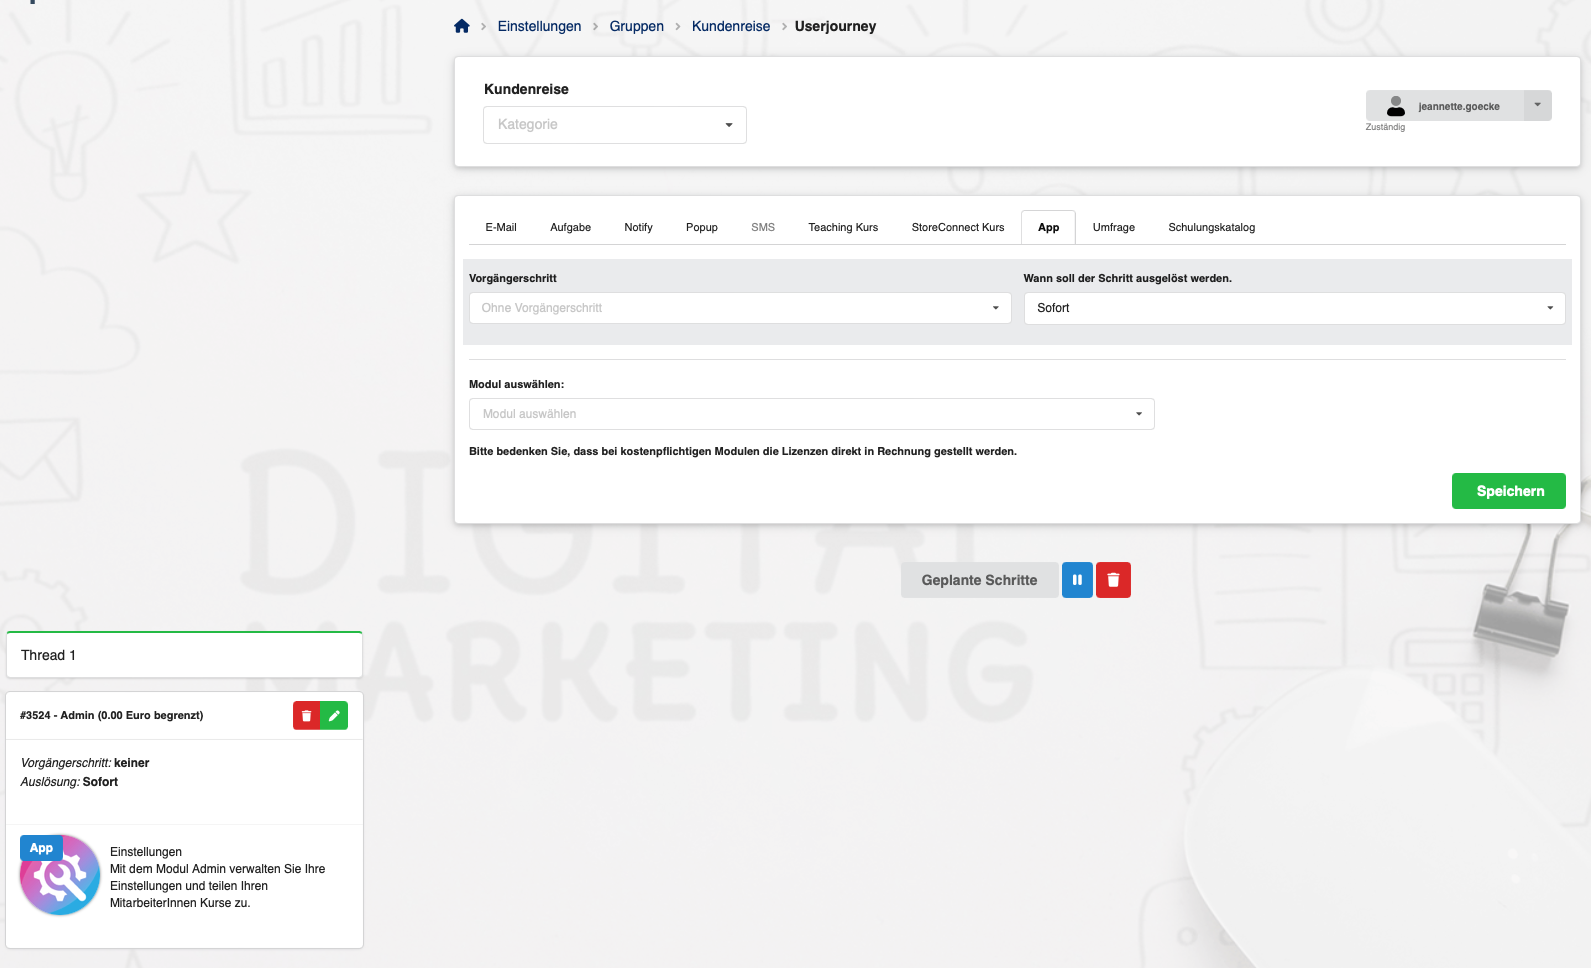Delete step #3524 with red trash icon
Viewport: 1591px width, 968px height.
307,716
